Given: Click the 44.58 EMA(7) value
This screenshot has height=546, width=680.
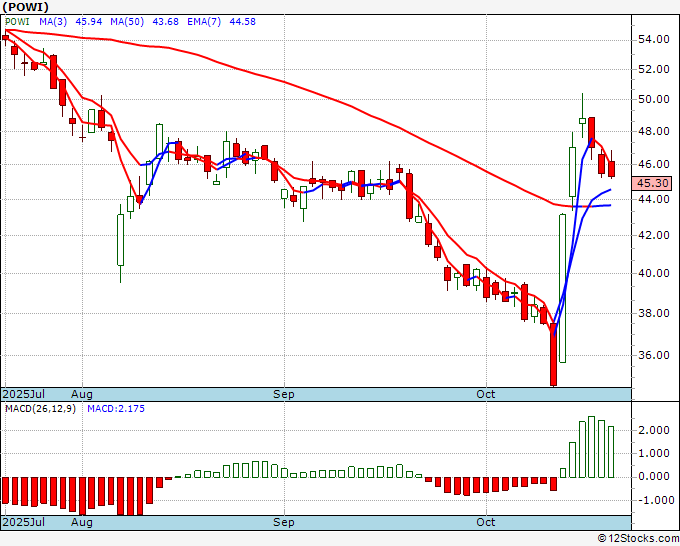Looking at the screenshot, I should (x=242, y=22).
